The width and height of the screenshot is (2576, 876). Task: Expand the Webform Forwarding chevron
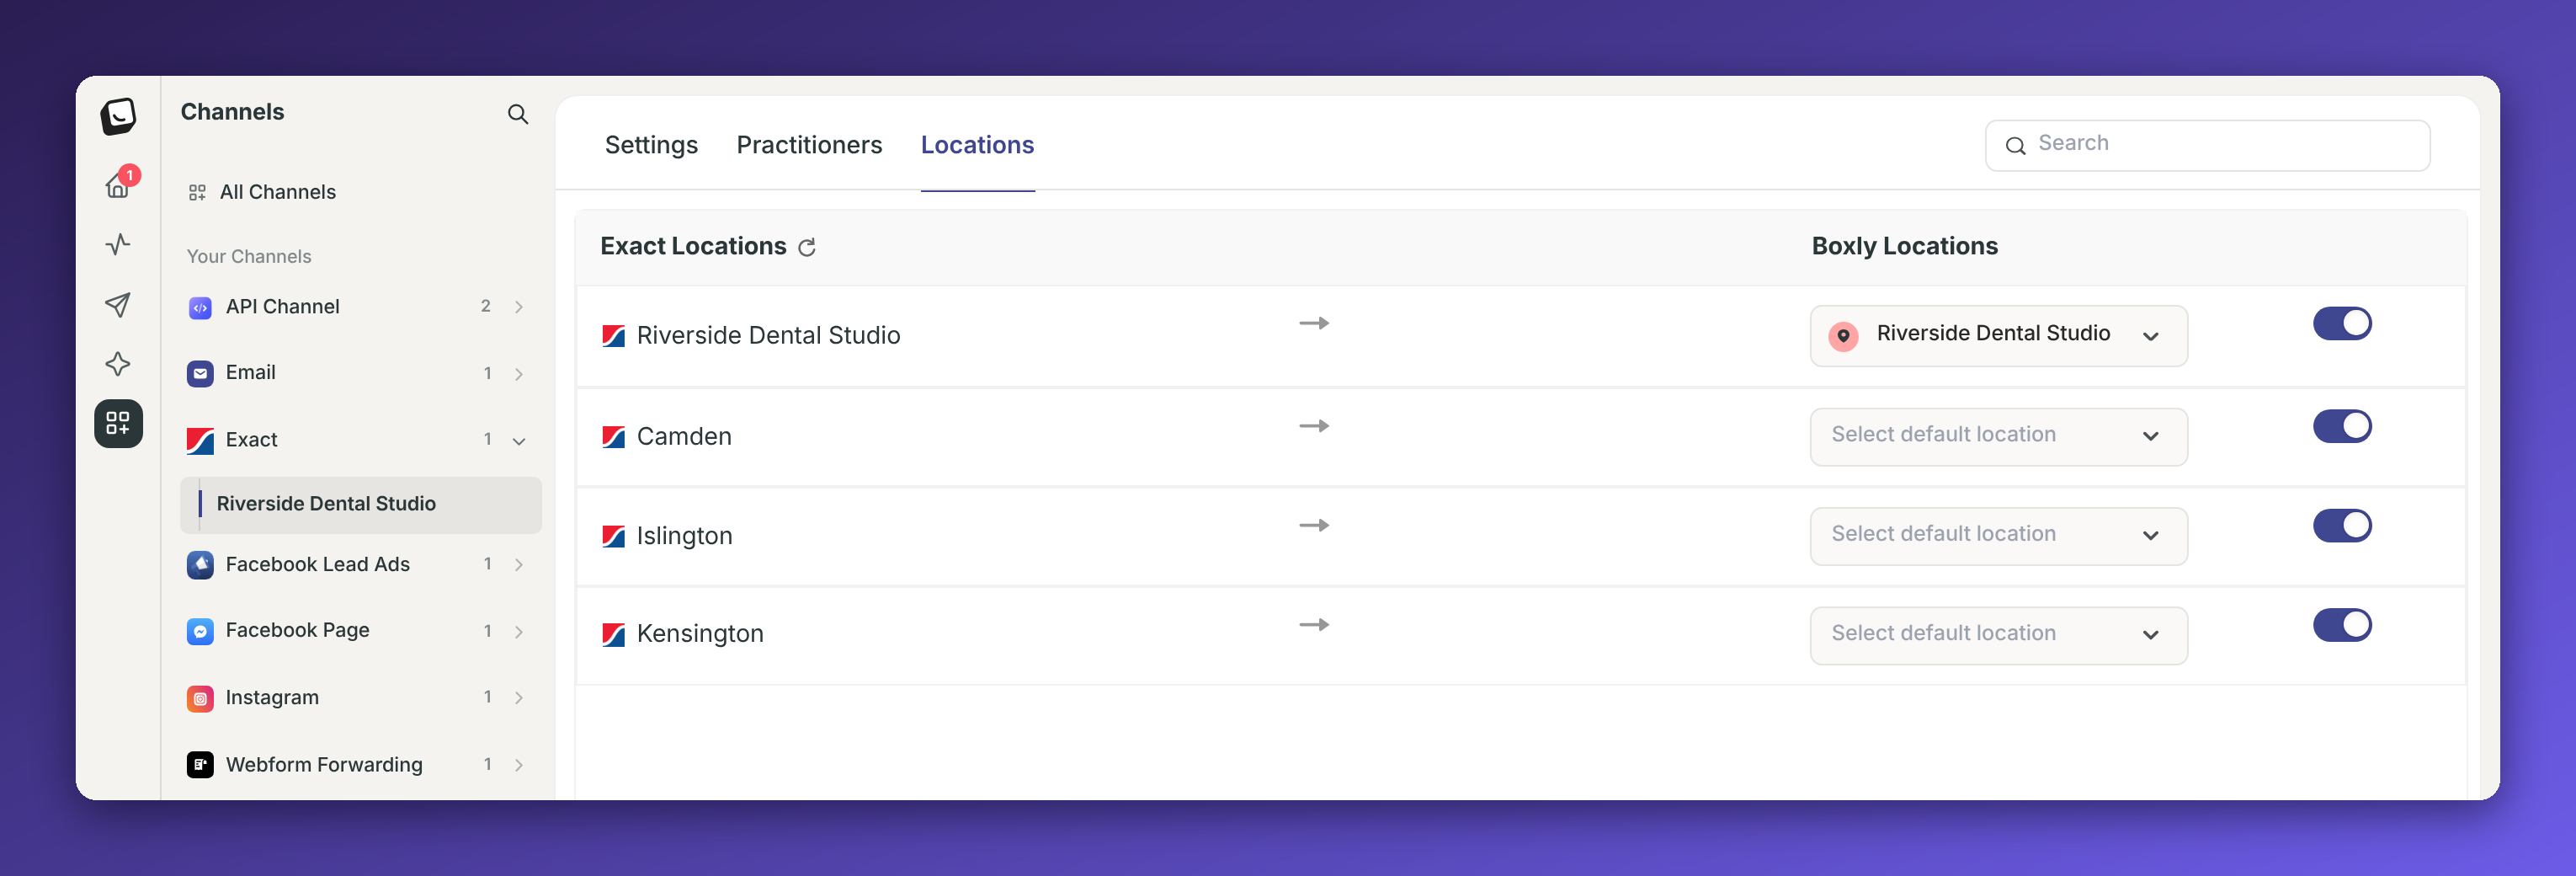point(519,765)
